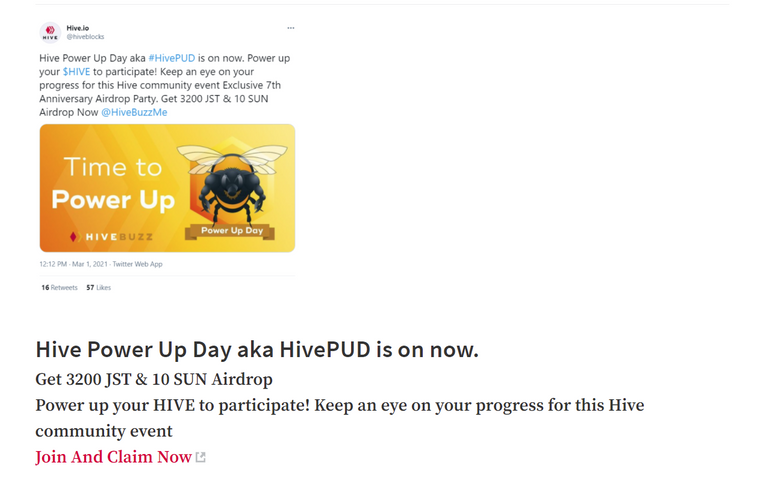Image resolution: width=768 pixels, height=502 pixels.
Task: Open the #HivePUD hashtag link
Action: coord(171,58)
